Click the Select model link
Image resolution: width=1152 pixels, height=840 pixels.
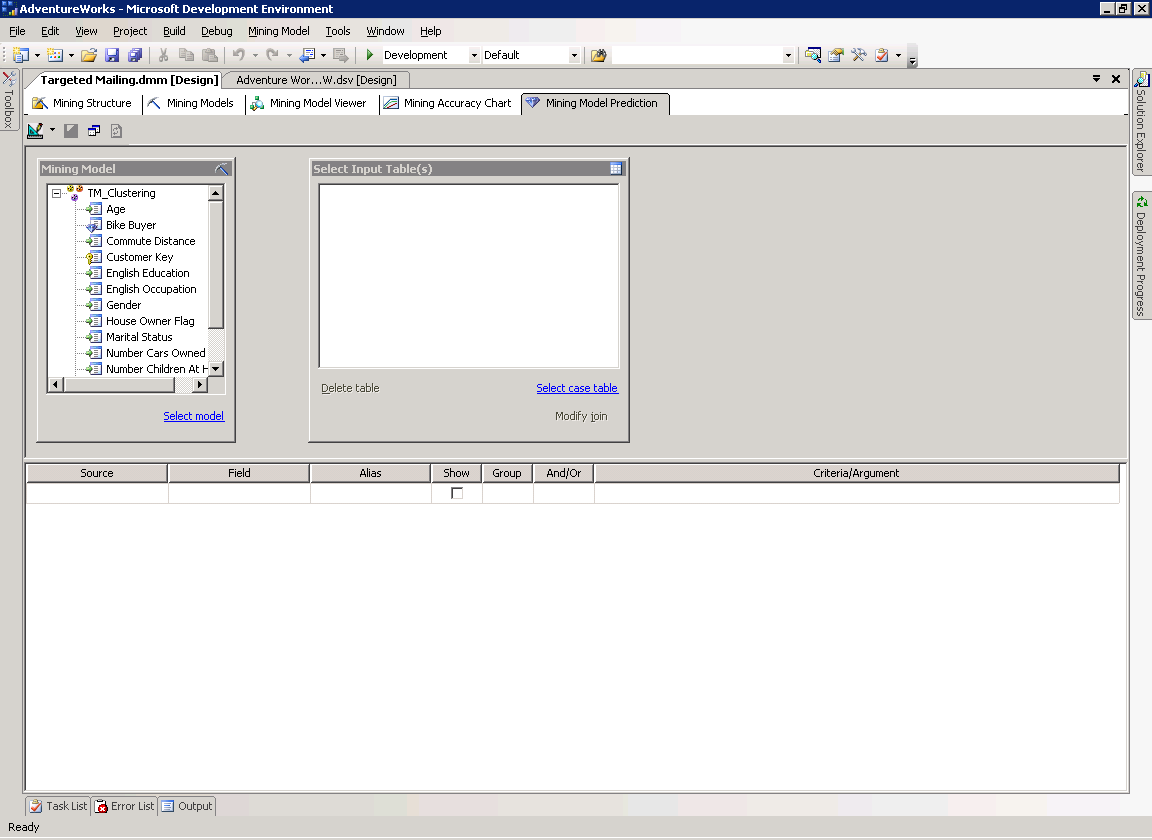(x=193, y=416)
